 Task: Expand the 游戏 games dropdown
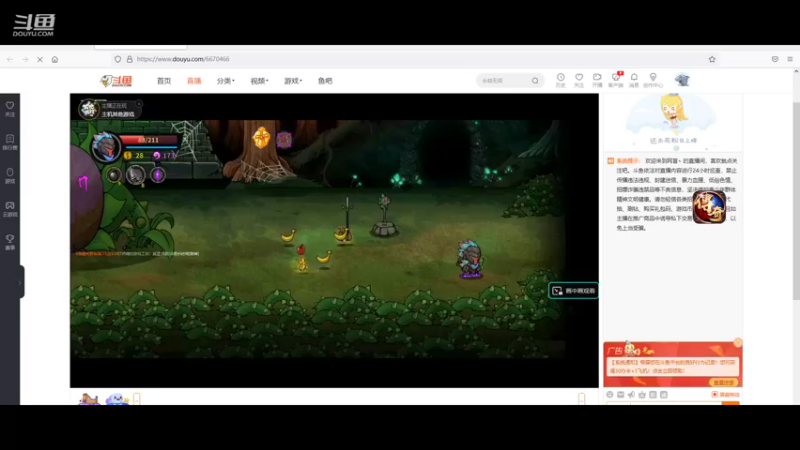pos(293,81)
